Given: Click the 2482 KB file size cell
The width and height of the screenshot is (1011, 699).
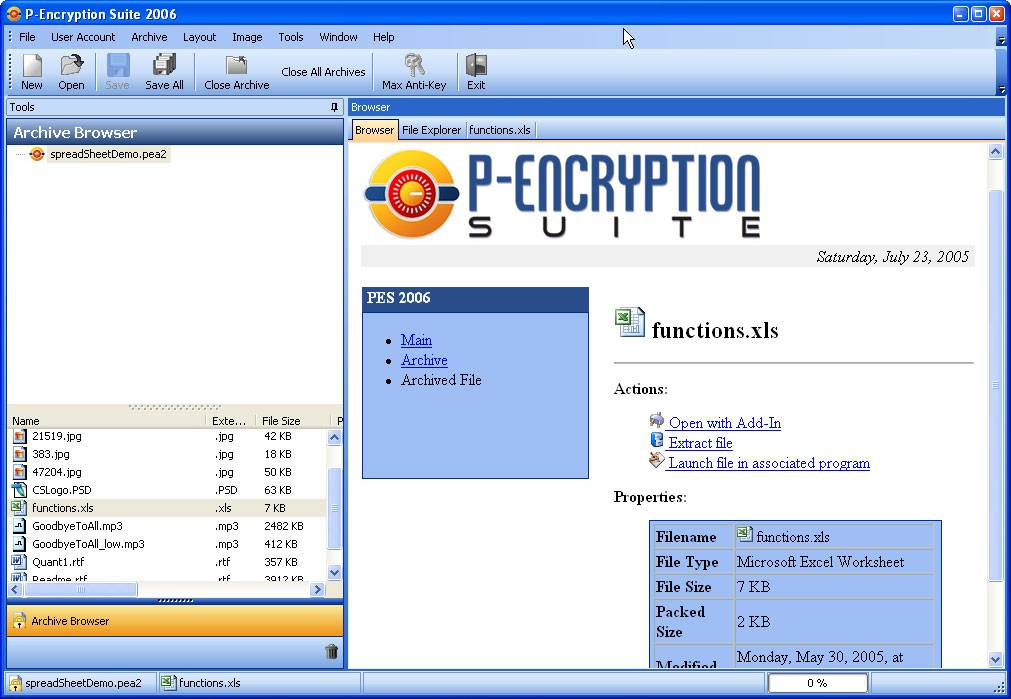Looking at the screenshot, I should [284, 526].
